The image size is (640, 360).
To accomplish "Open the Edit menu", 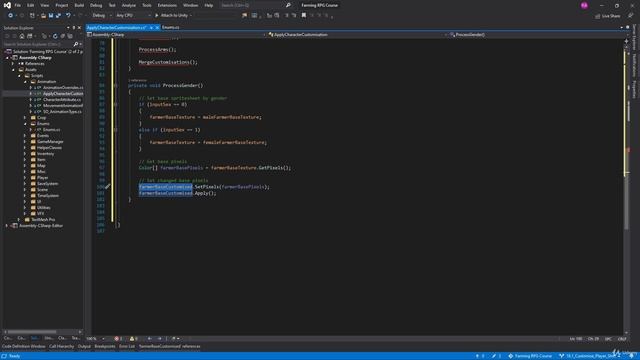I will pos(31,5).
